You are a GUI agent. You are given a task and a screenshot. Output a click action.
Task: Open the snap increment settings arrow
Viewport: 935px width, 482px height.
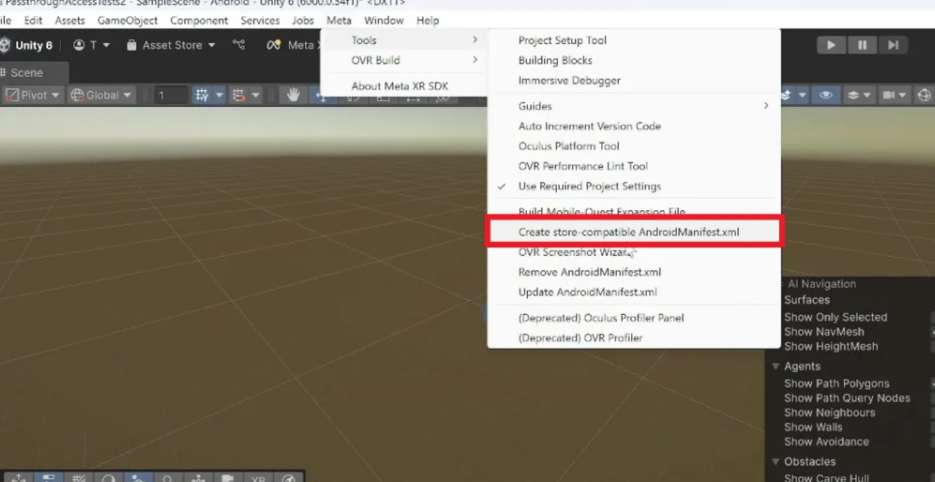[255, 95]
